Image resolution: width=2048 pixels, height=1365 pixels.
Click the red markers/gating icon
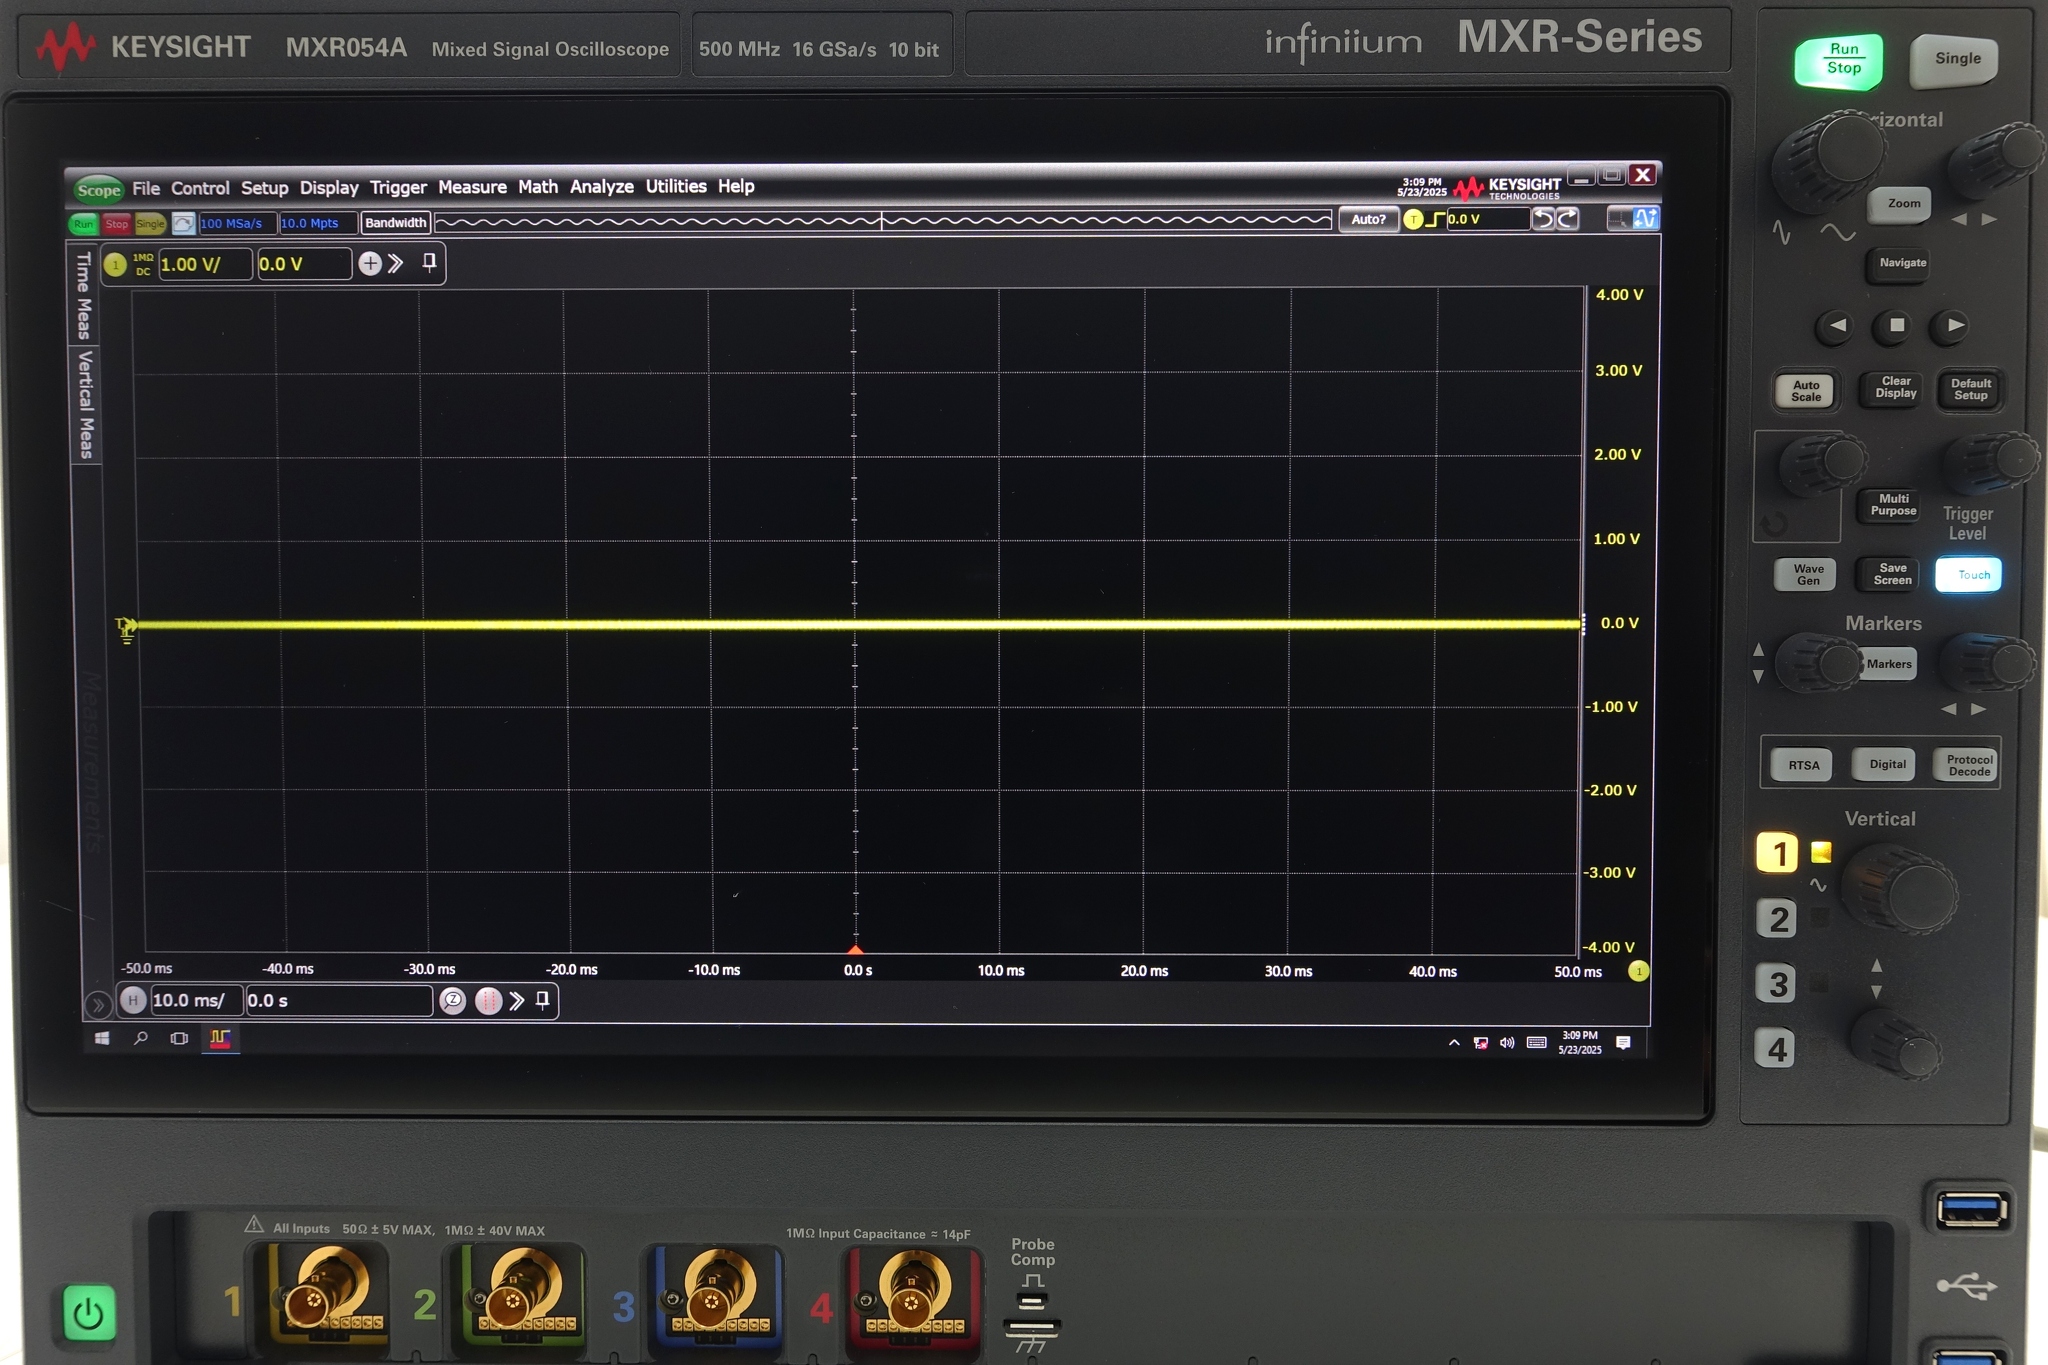pos(488,1000)
